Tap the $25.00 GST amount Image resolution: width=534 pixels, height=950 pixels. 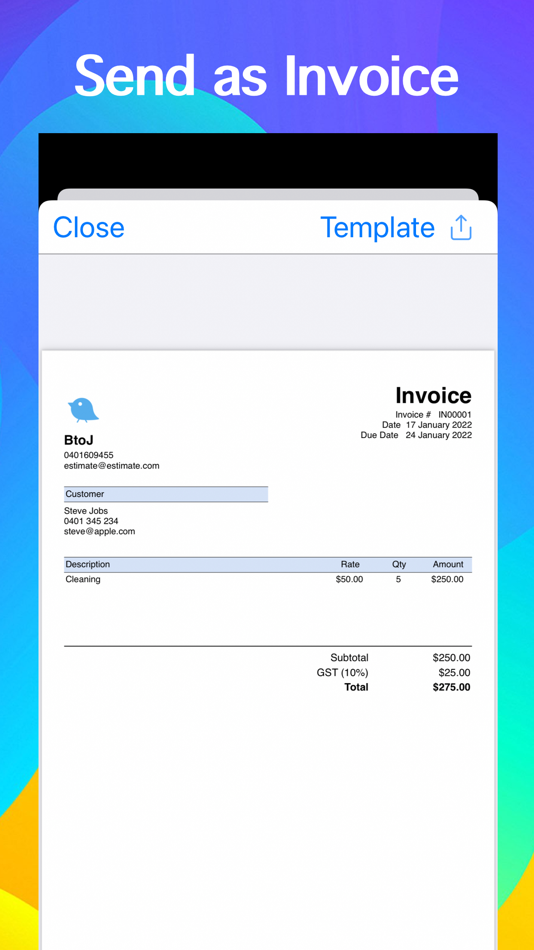click(x=455, y=673)
